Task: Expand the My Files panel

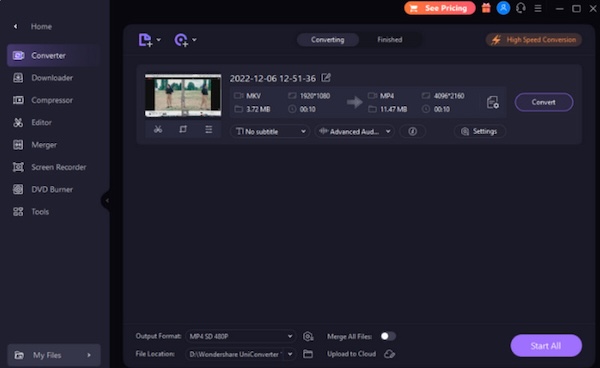Action: (x=54, y=355)
